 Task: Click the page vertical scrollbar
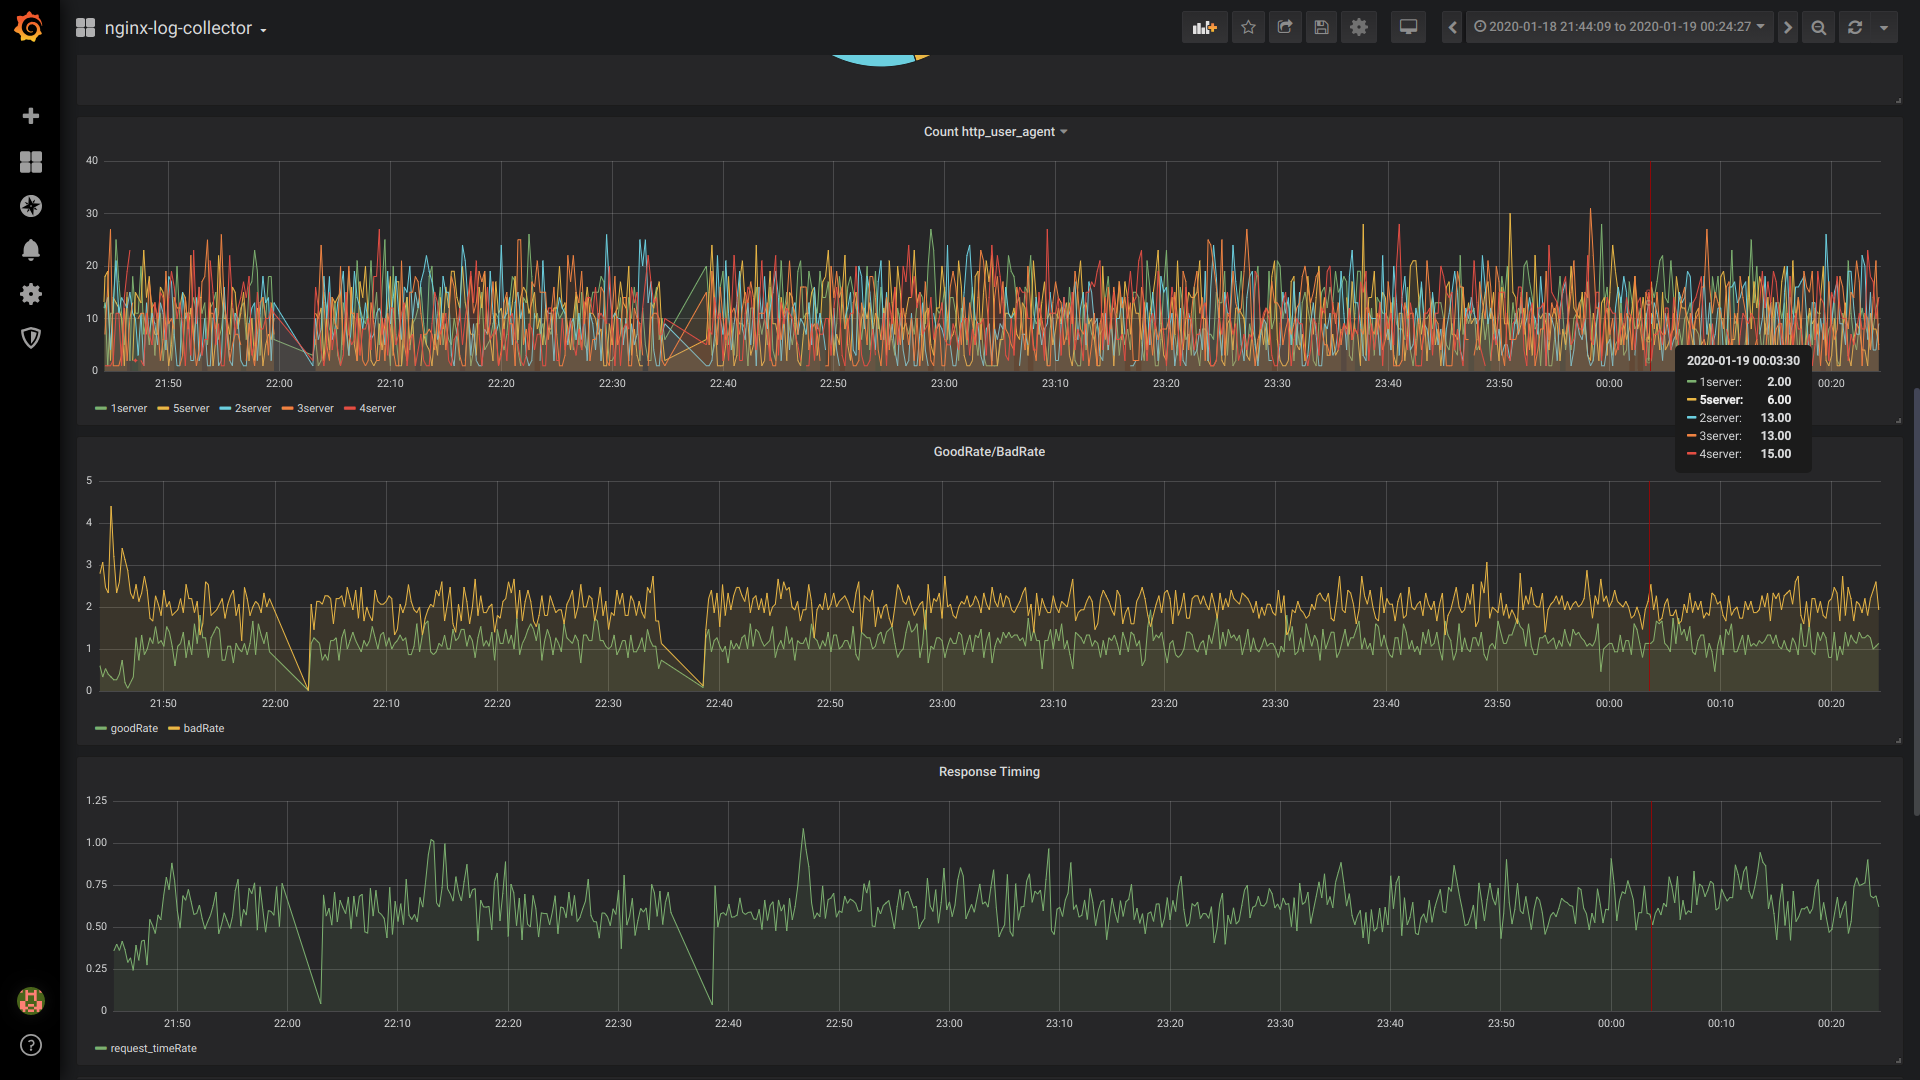1915,602
